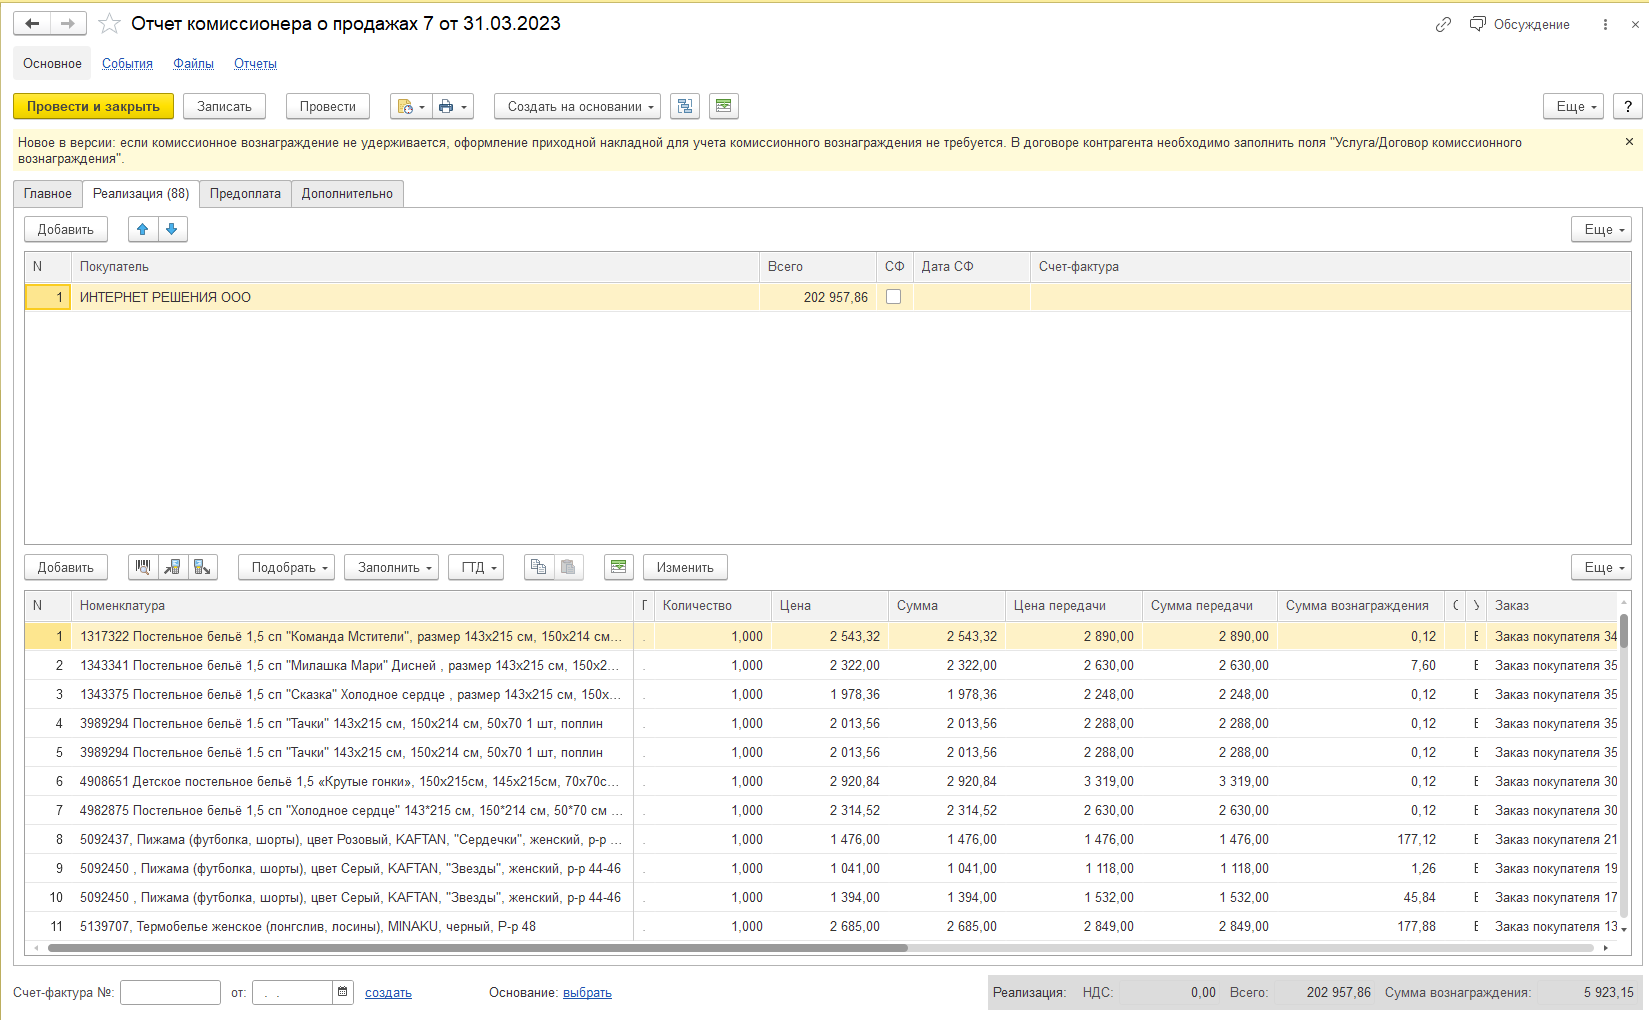
Task: Click the Счет-фактура № input field
Action: click(x=170, y=992)
